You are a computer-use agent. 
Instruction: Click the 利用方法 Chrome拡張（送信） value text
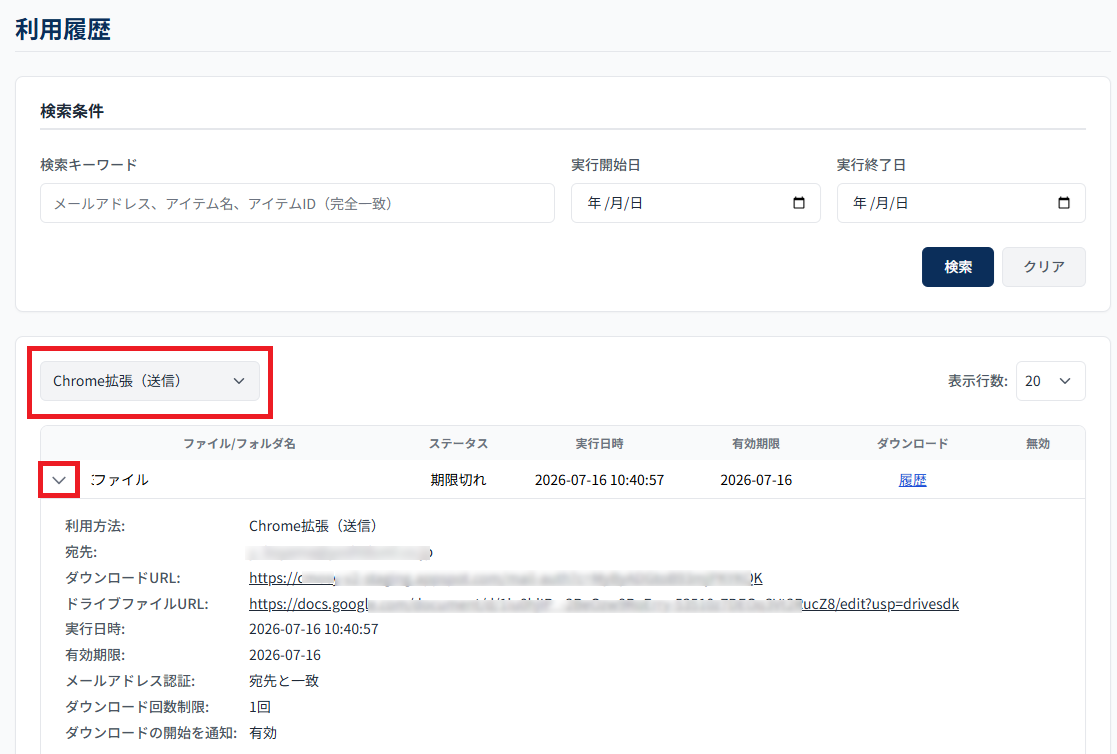313,526
